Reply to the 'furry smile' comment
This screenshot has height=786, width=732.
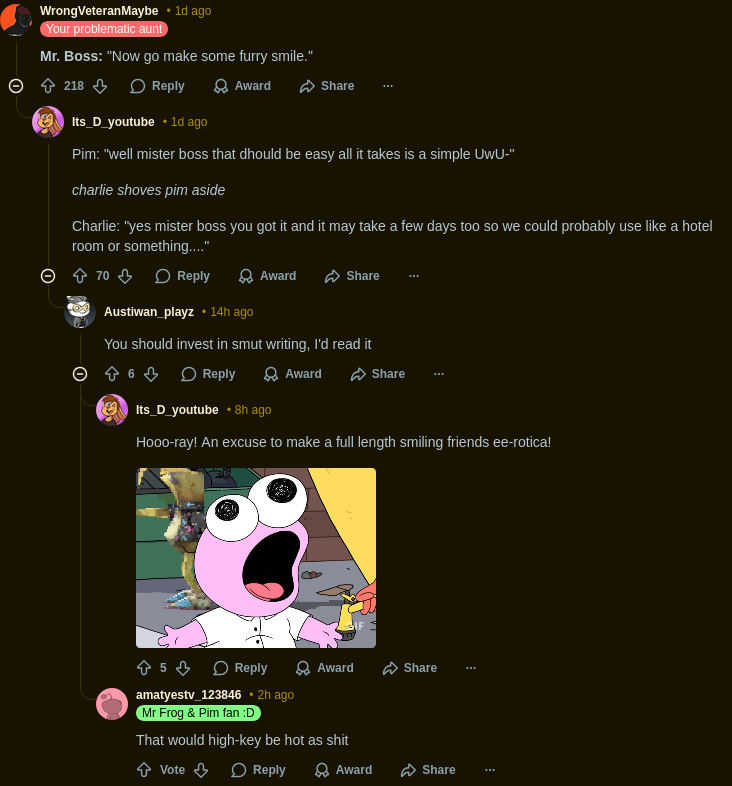coord(157,86)
